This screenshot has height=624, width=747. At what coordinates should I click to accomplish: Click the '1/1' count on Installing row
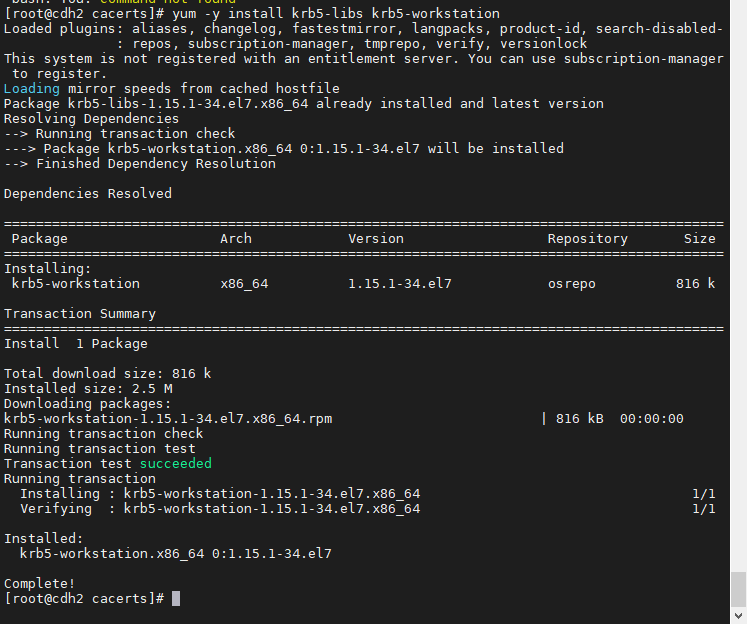click(704, 493)
